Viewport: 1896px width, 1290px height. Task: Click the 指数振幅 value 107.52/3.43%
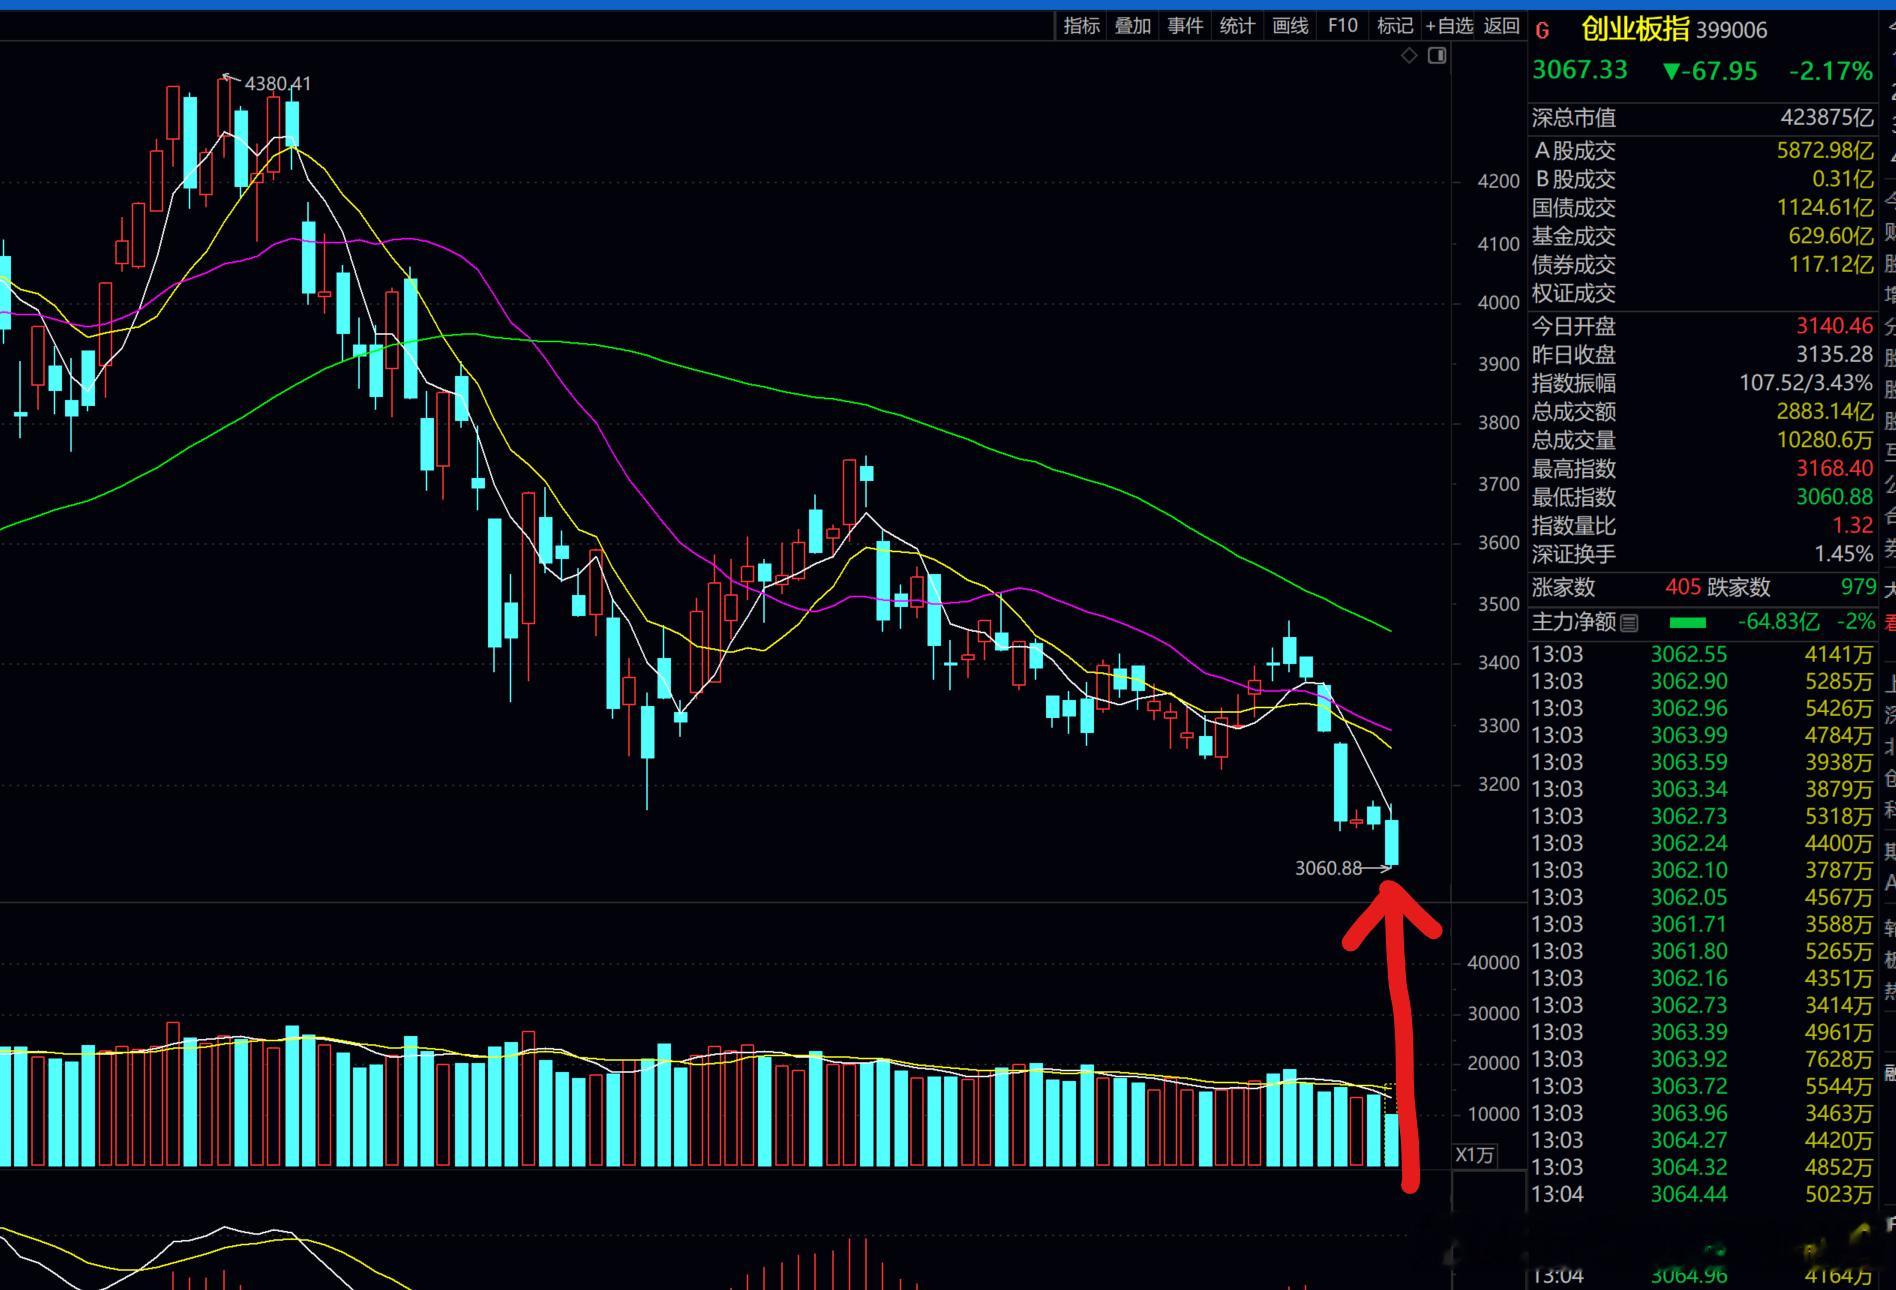pyautogui.click(x=1806, y=383)
